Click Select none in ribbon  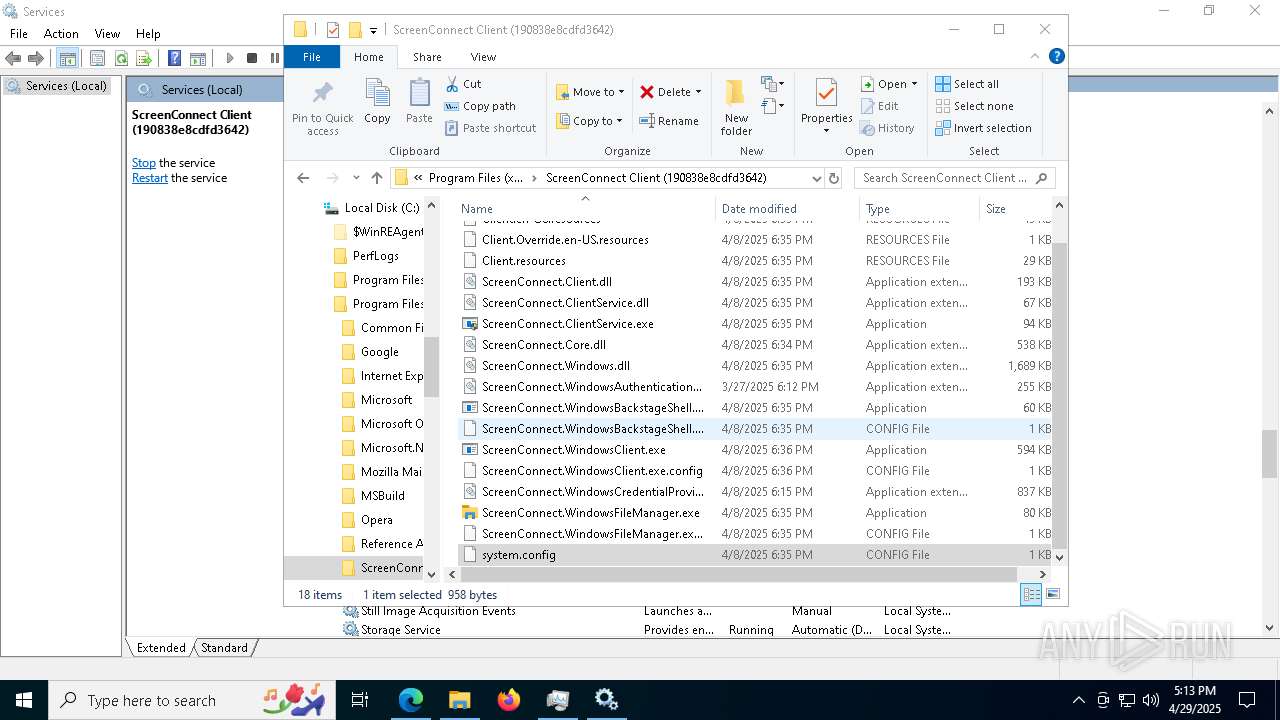coord(974,106)
